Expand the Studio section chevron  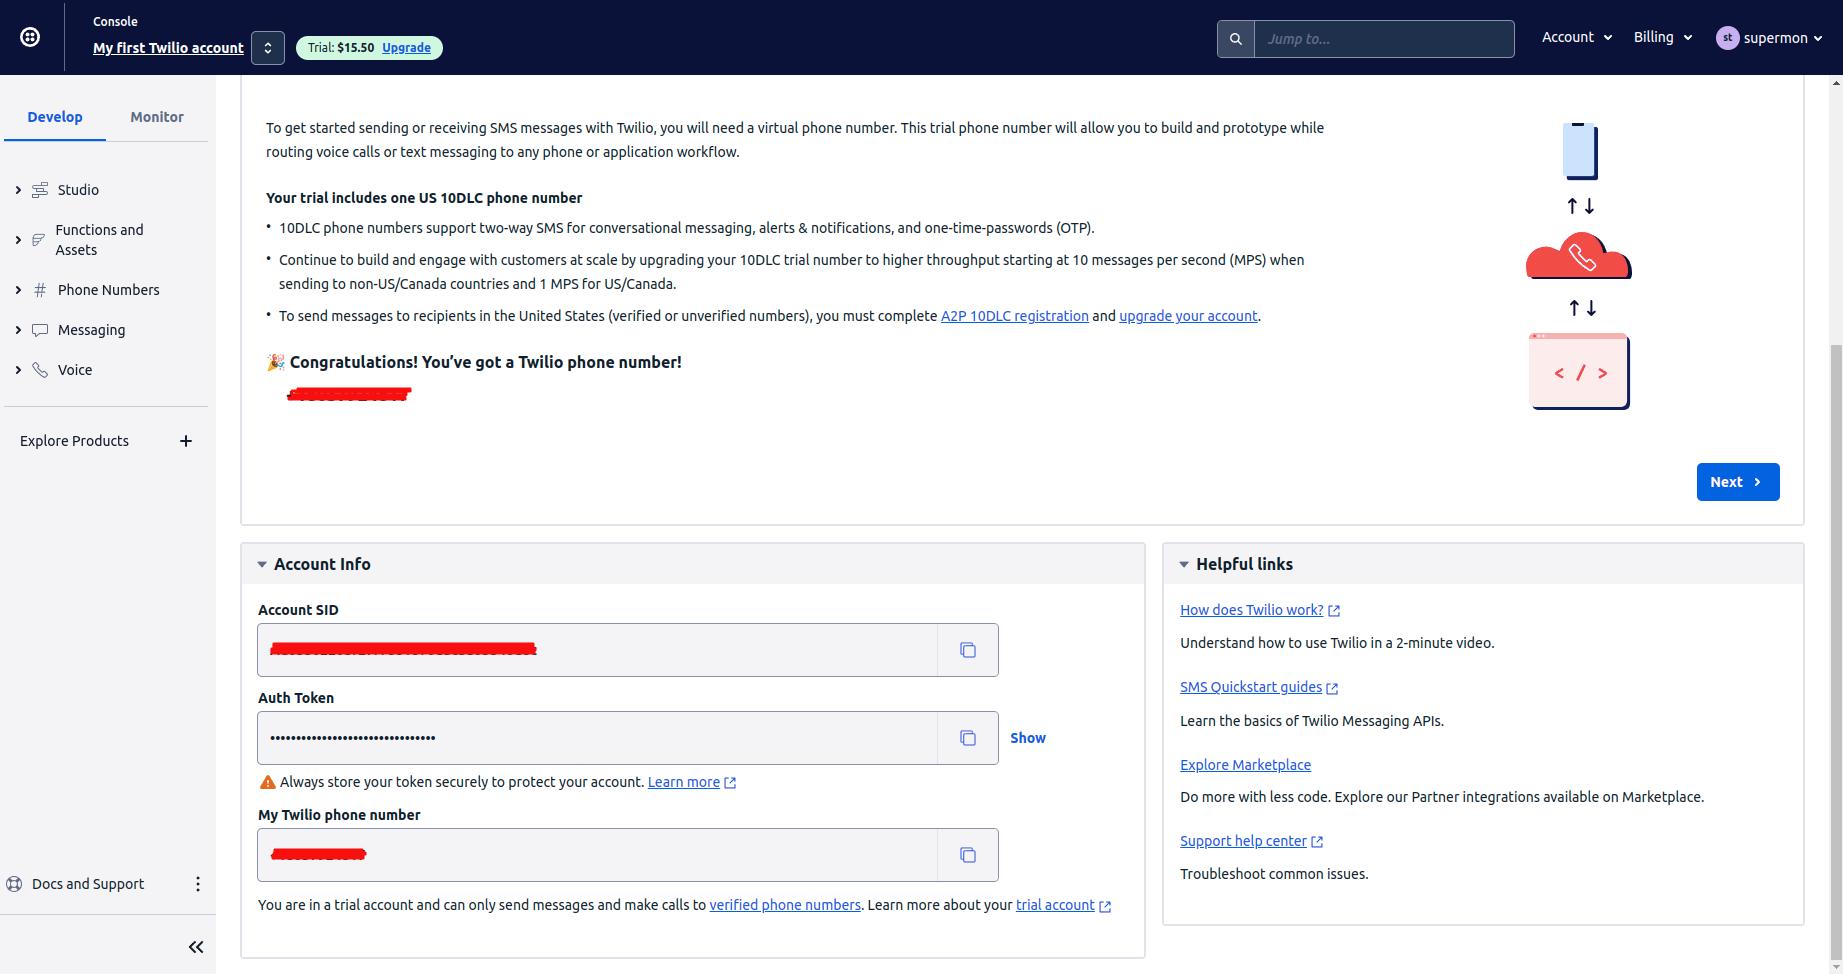[18, 190]
